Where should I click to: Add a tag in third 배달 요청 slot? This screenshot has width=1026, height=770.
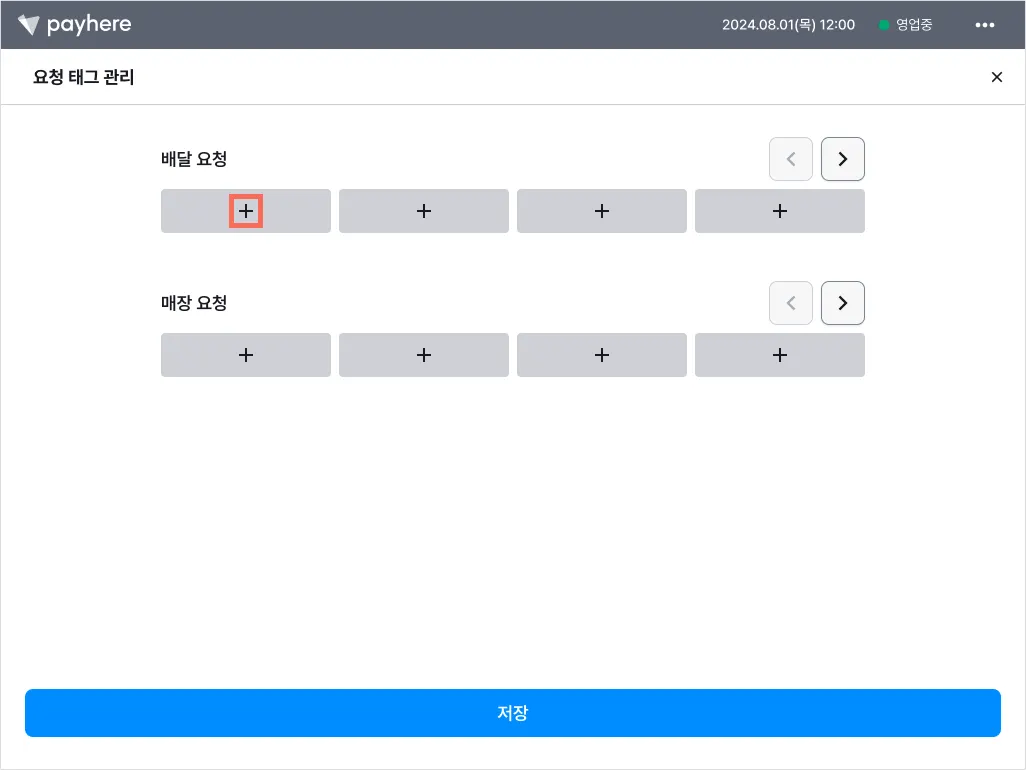point(602,211)
